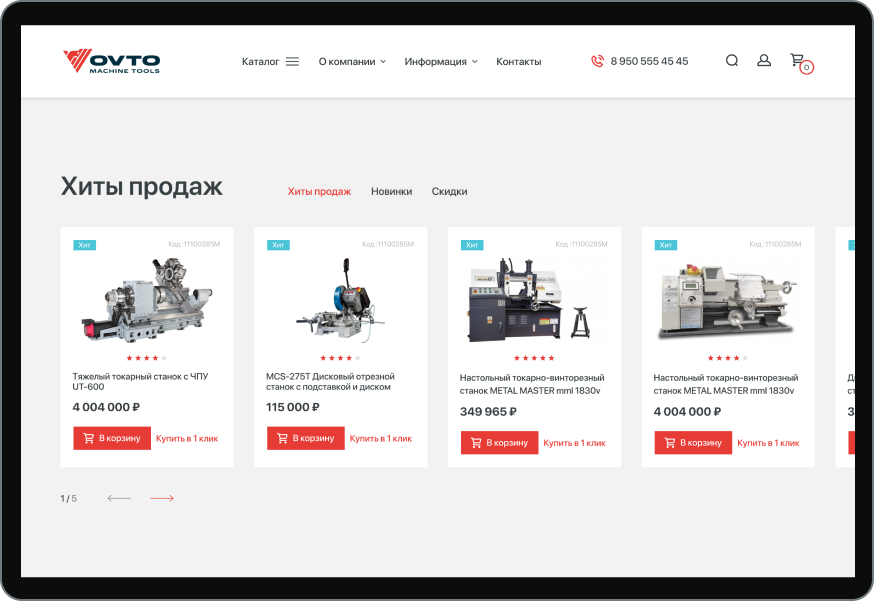
Task: Click the OVTO Machine Tools logo
Action: (111, 61)
